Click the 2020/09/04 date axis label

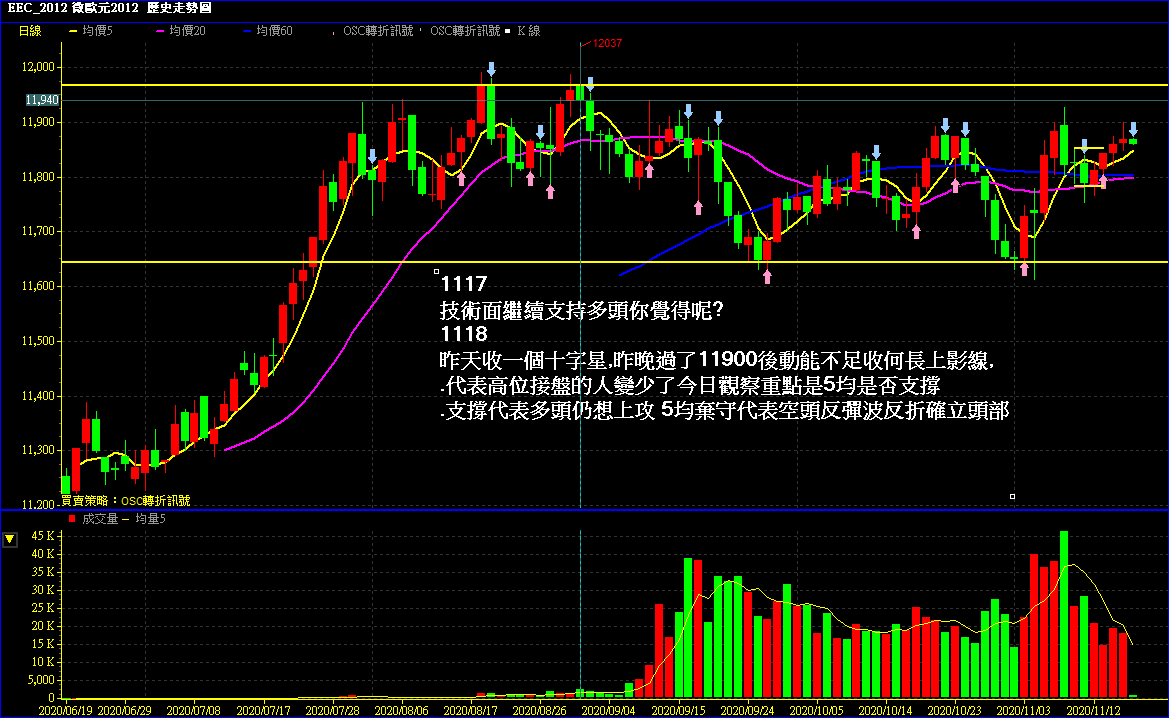click(x=608, y=711)
